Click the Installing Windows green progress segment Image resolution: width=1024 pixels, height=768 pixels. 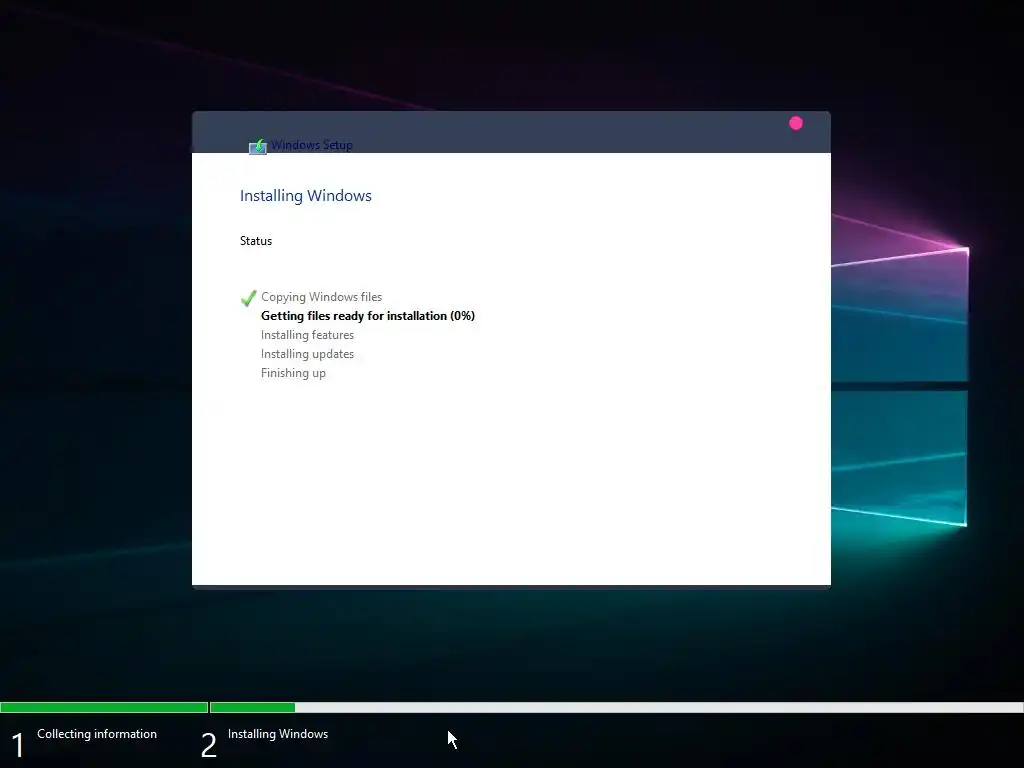(253, 707)
